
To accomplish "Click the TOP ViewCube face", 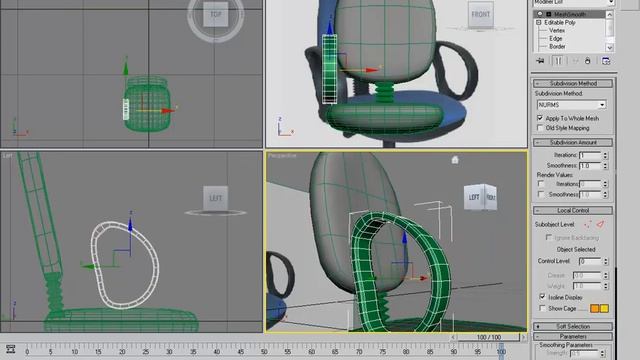I will [x=216, y=14].
